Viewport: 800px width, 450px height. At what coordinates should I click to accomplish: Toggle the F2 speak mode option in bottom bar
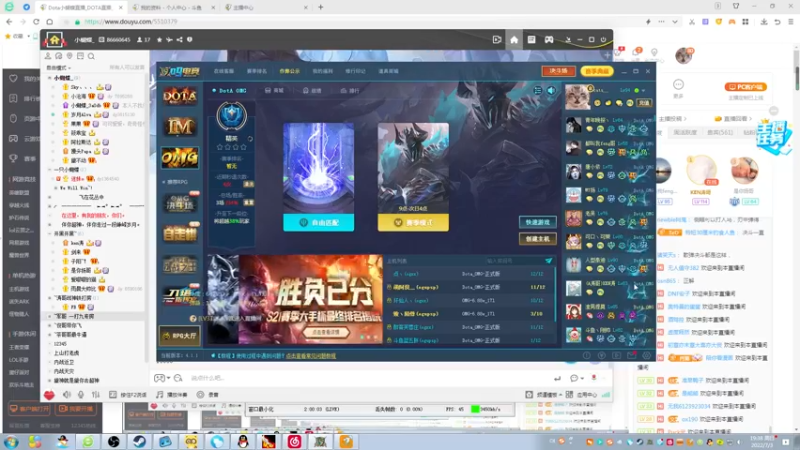(128, 394)
